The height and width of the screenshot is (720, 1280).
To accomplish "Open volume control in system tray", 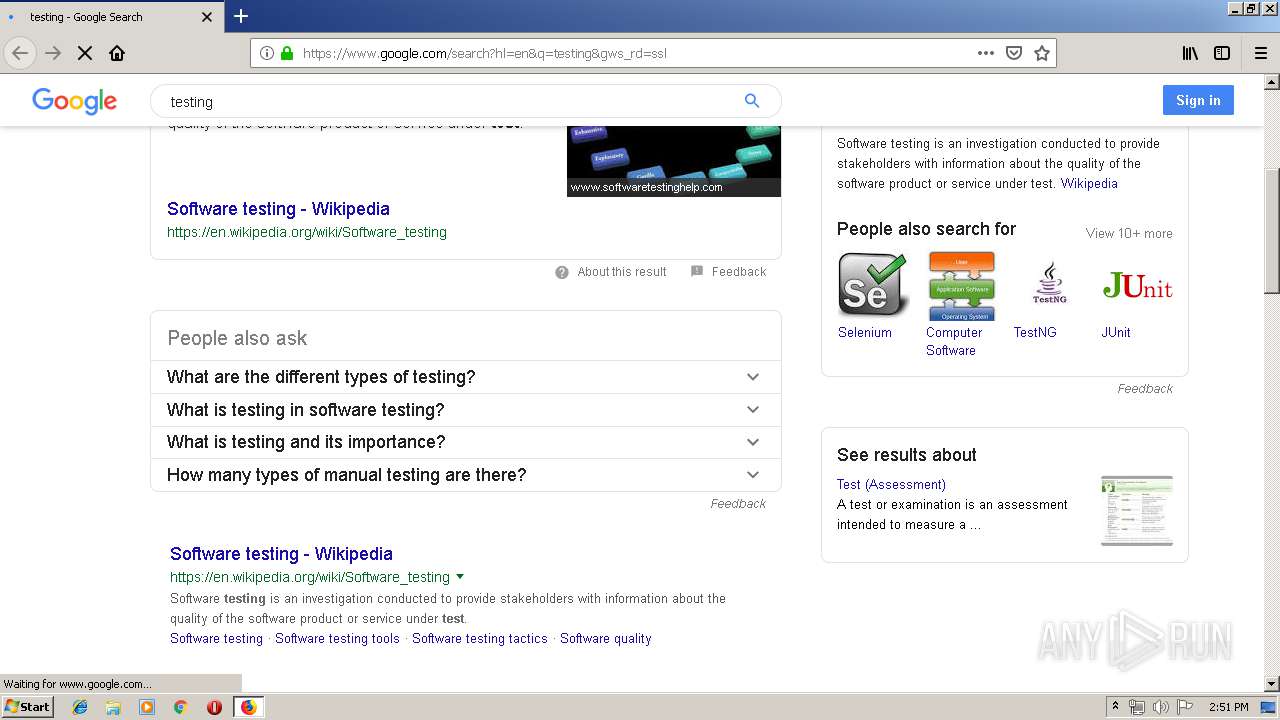I will [1160, 707].
